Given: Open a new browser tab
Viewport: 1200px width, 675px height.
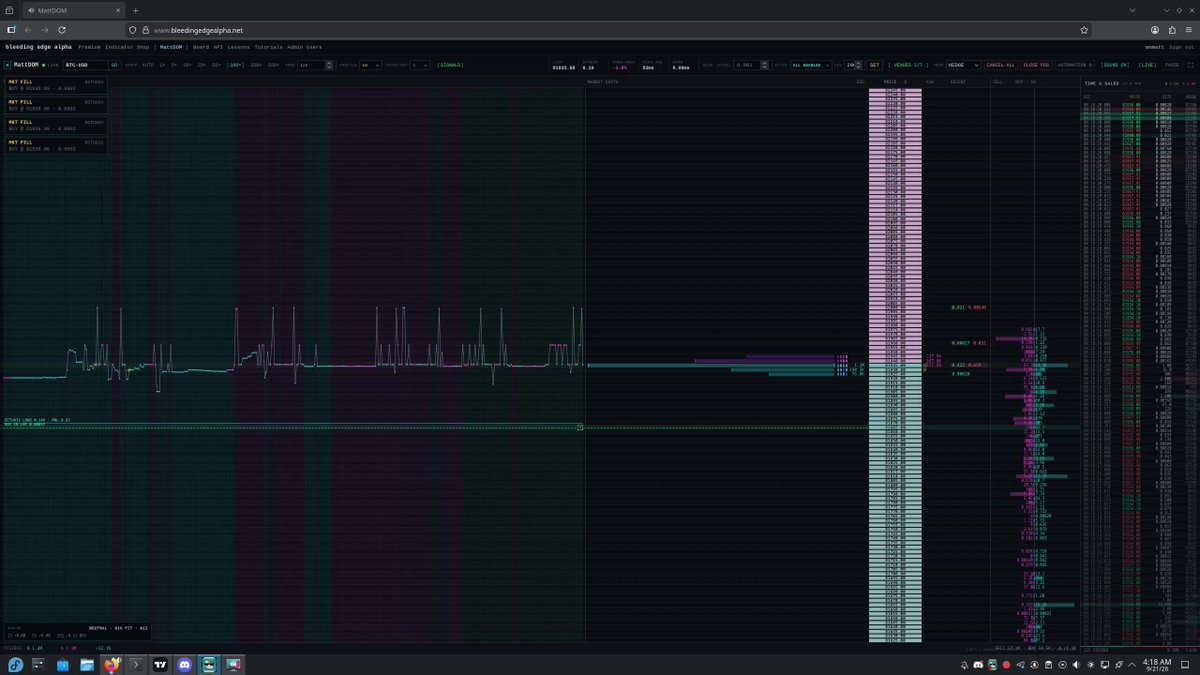Looking at the screenshot, I should point(136,10).
